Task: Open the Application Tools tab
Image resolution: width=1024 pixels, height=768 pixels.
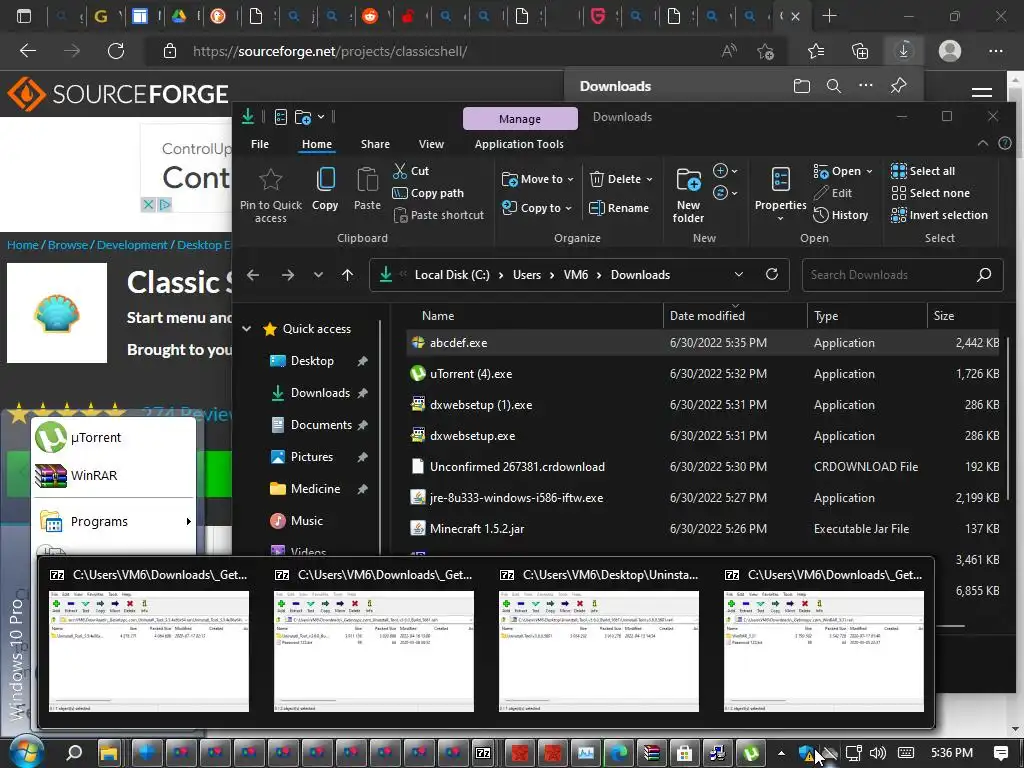Action: (x=519, y=144)
